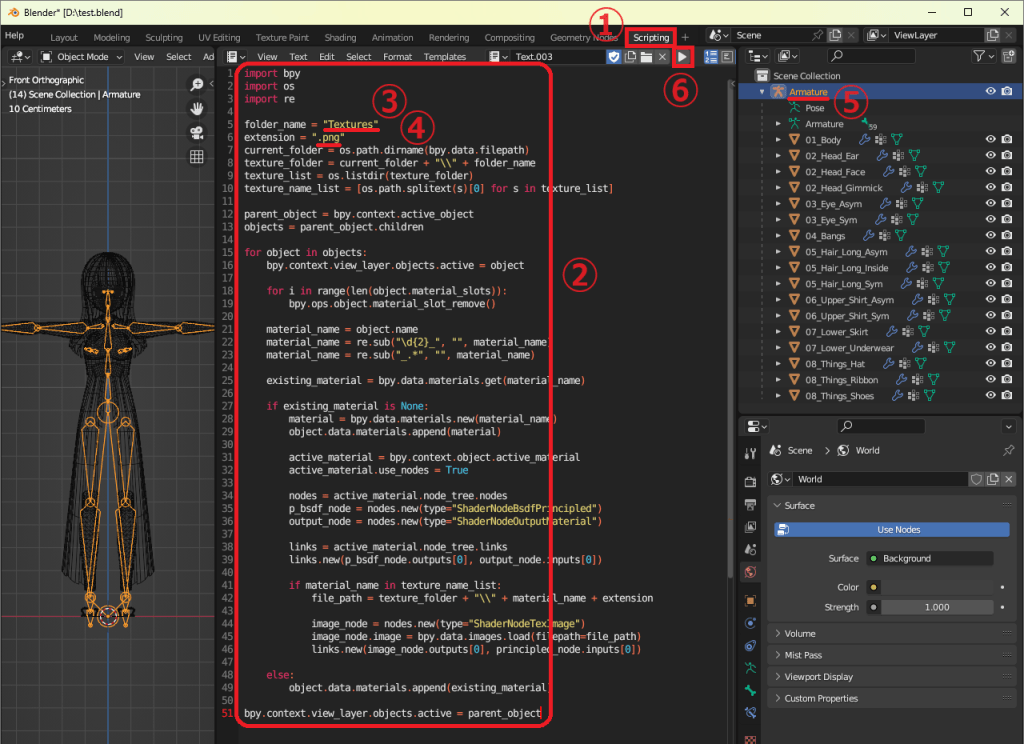The height and width of the screenshot is (744, 1024).
Task: Toggle camera view icon in viewport
Action: [x=197, y=132]
